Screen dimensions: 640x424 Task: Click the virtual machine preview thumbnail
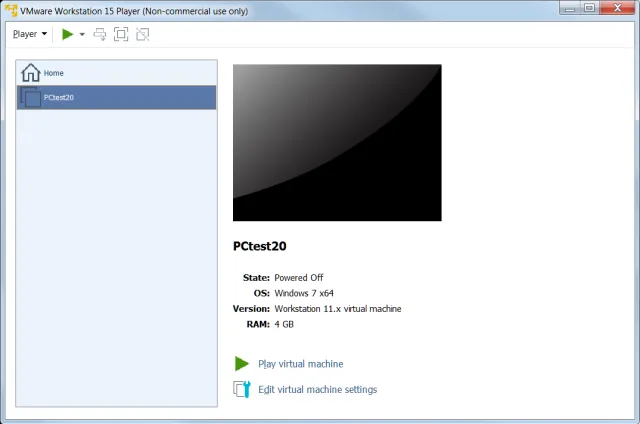tap(337, 143)
